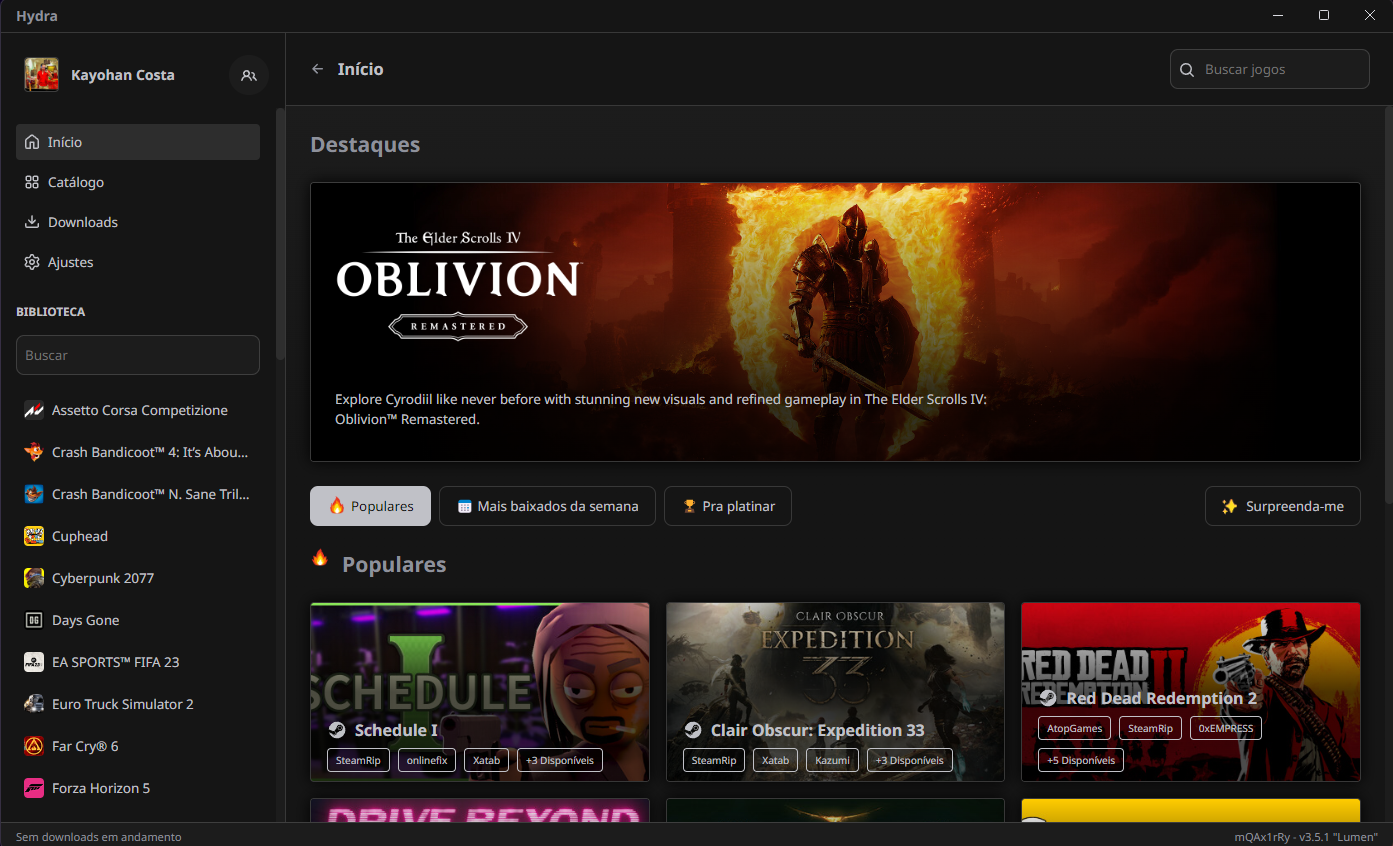1393x846 pixels.
Task: Click the download icon beside Downloads
Action: pos(32,222)
